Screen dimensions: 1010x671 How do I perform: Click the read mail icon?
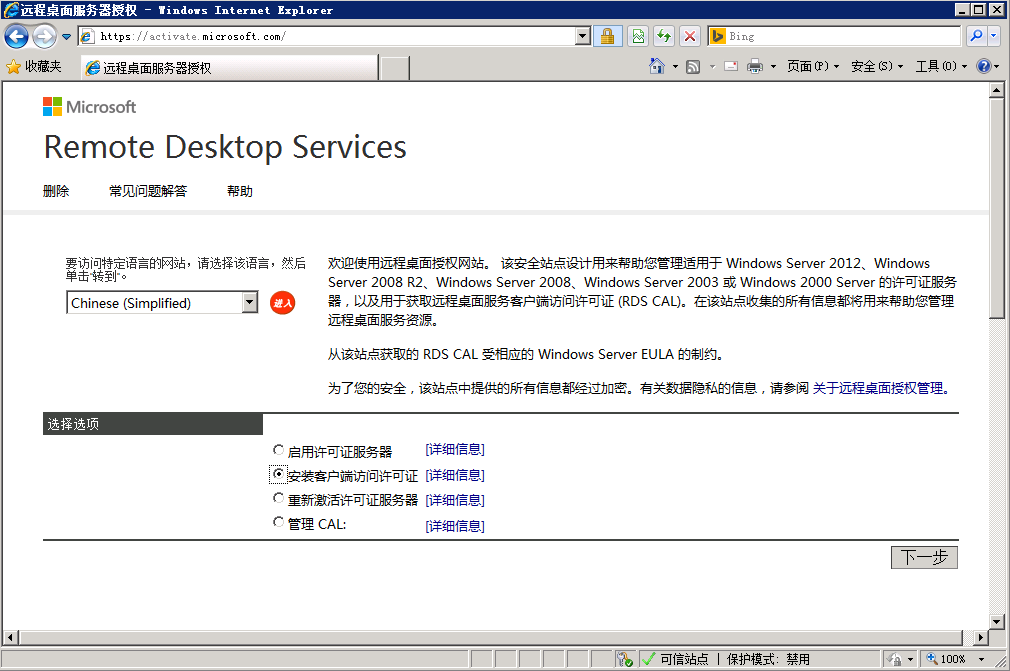[x=731, y=66]
